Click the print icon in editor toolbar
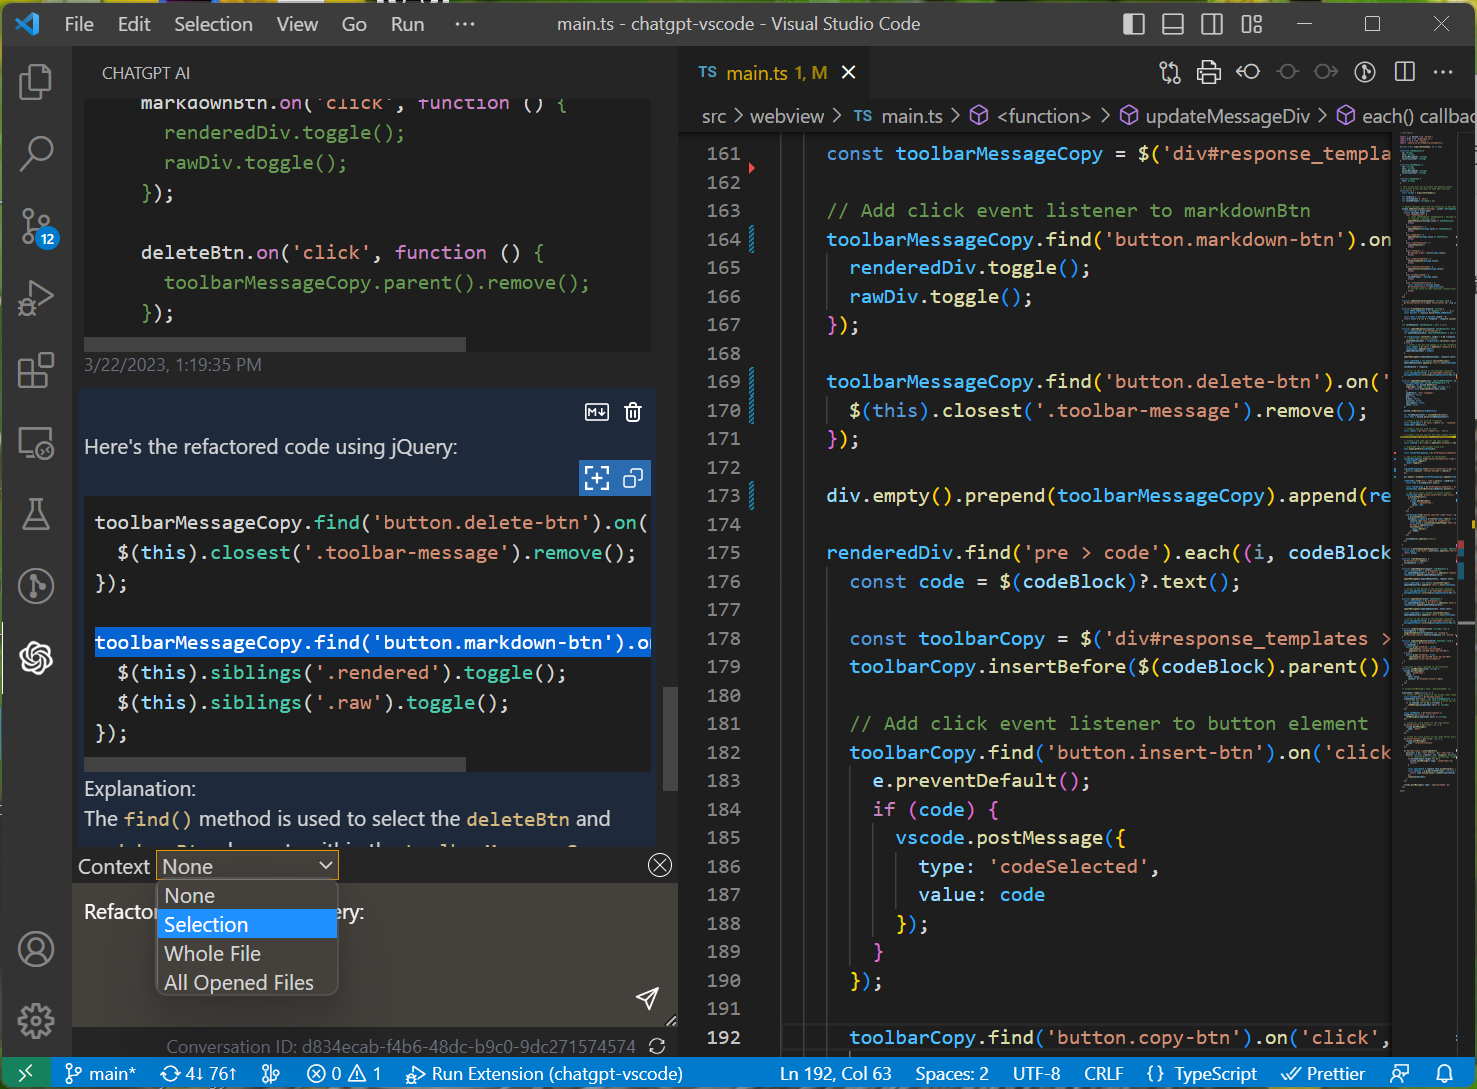Image resolution: width=1477 pixels, height=1089 pixels. (x=1209, y=72)
